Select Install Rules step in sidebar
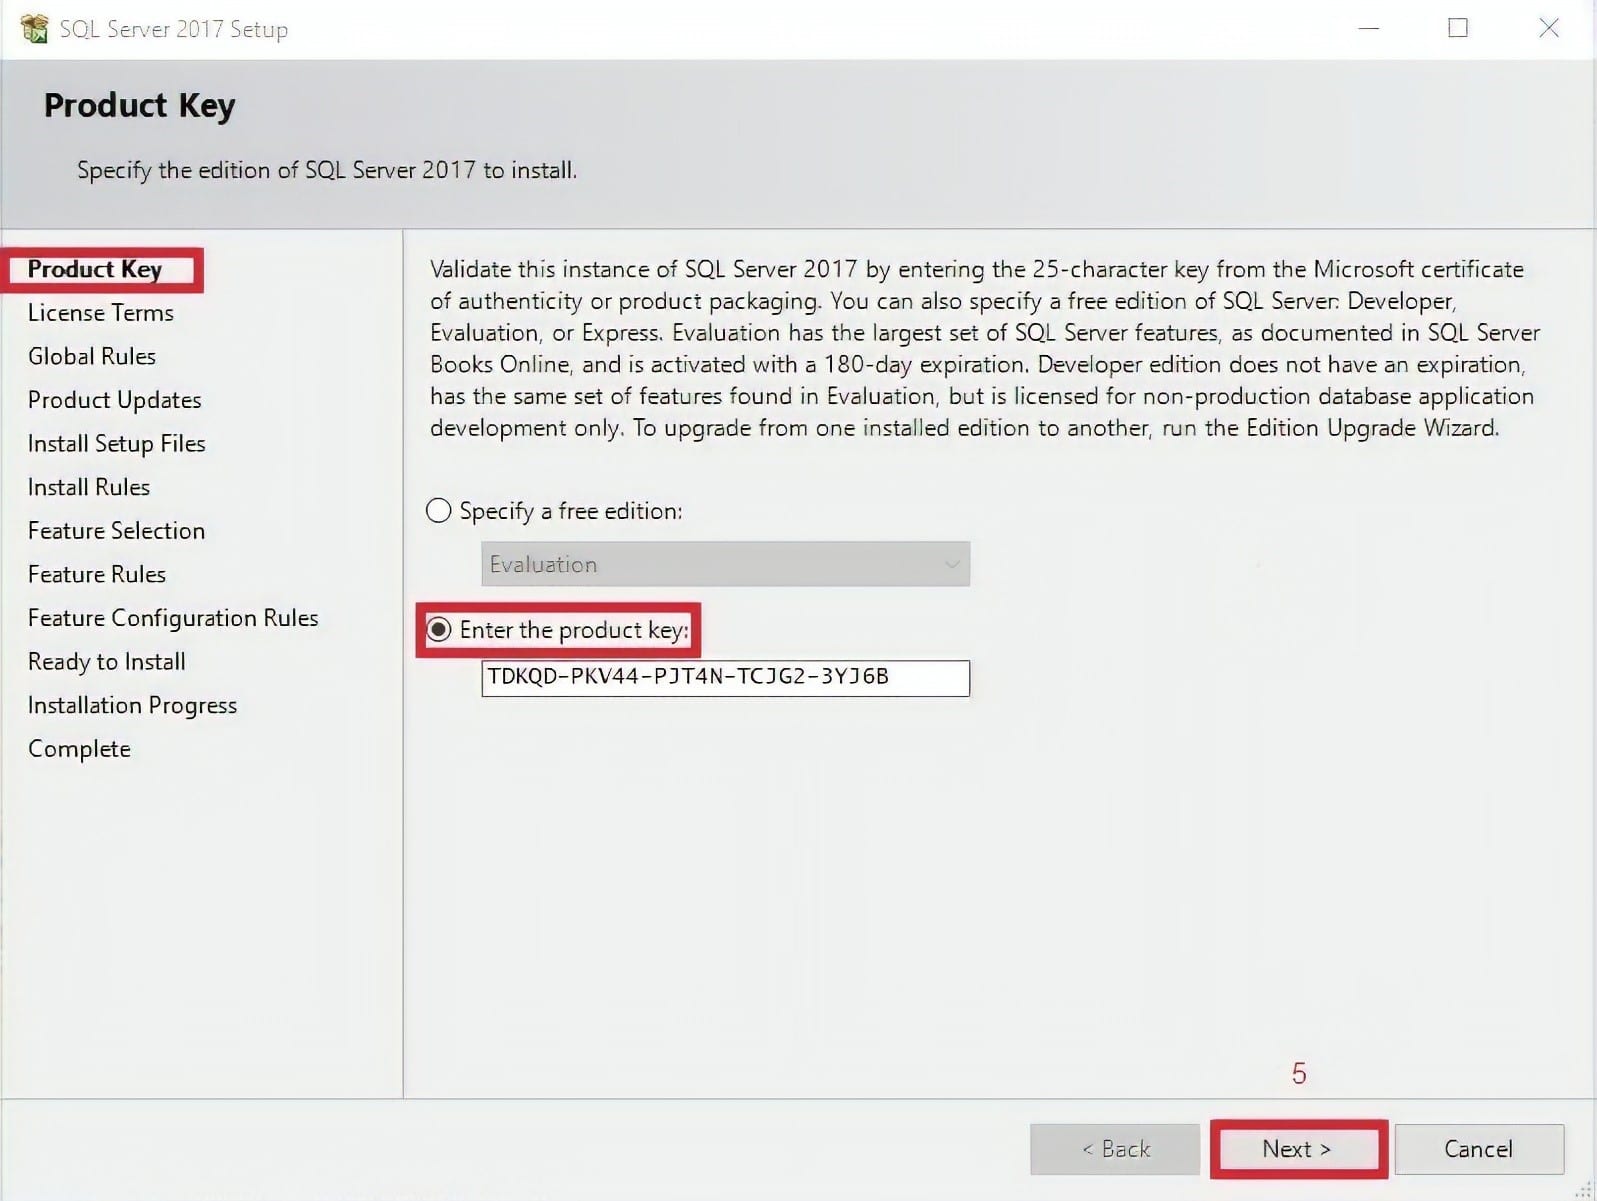Screen dimensions: 1597x1201 point(89,487)
